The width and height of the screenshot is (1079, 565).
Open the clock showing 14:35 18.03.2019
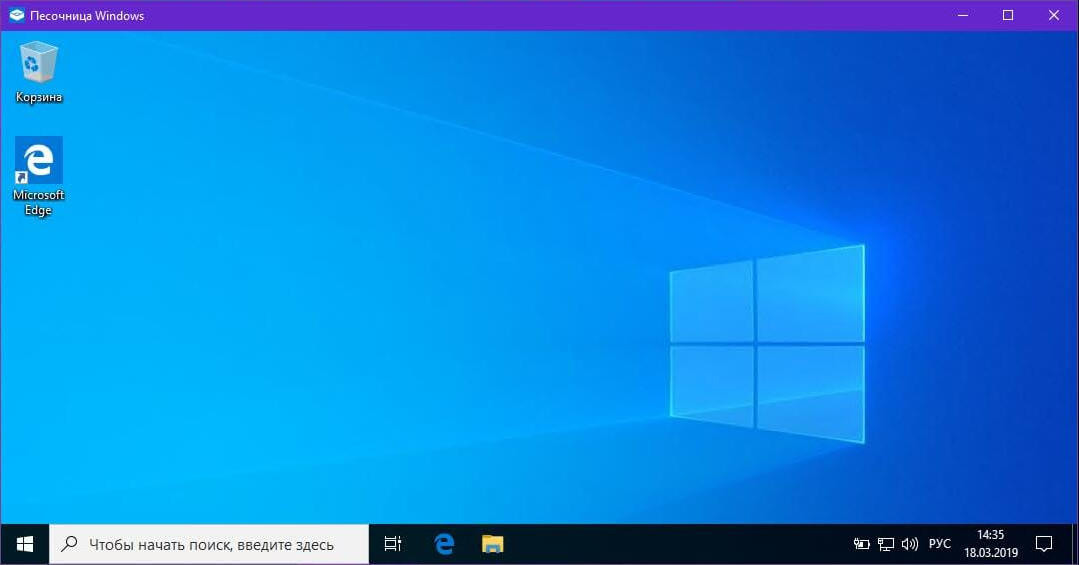point(990,544)
